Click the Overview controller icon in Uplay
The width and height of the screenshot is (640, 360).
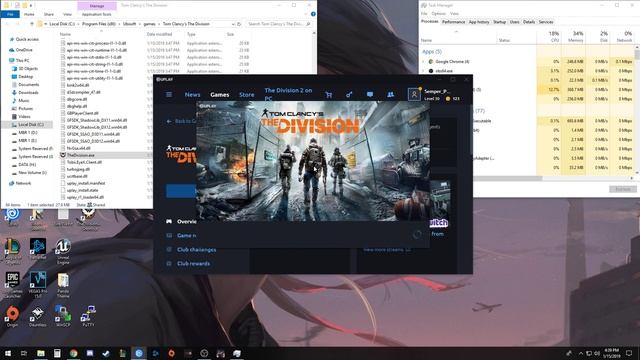pyautogui.click(x=169, y=222)
